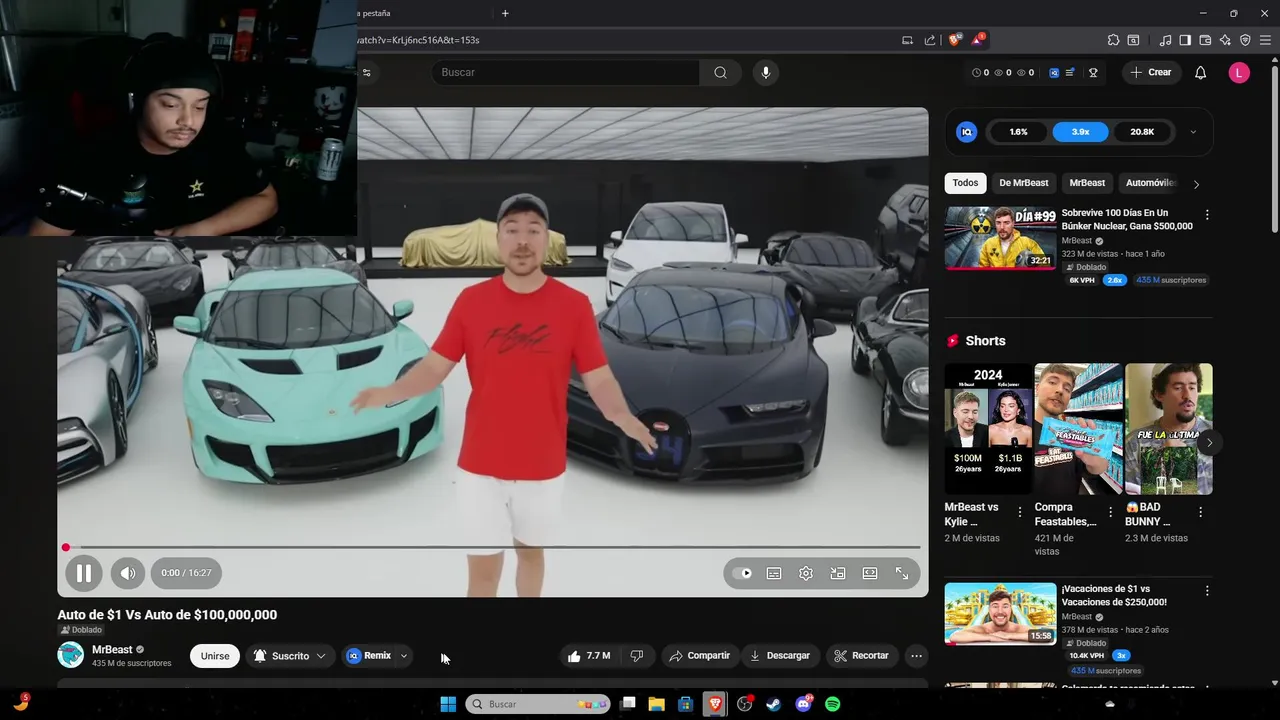Click the 0:00 / 16:27 time display

coord(187,573)
